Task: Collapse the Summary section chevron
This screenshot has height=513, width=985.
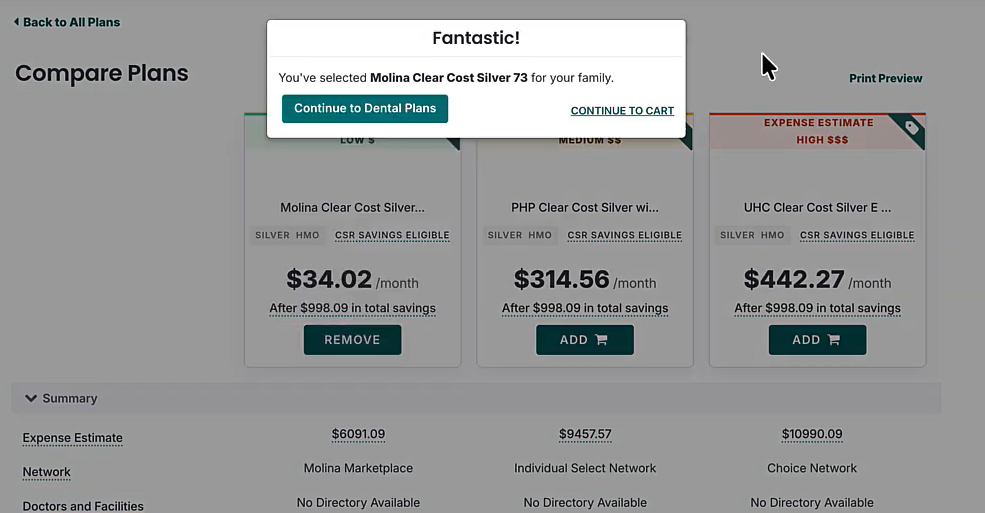Action: 31,398
